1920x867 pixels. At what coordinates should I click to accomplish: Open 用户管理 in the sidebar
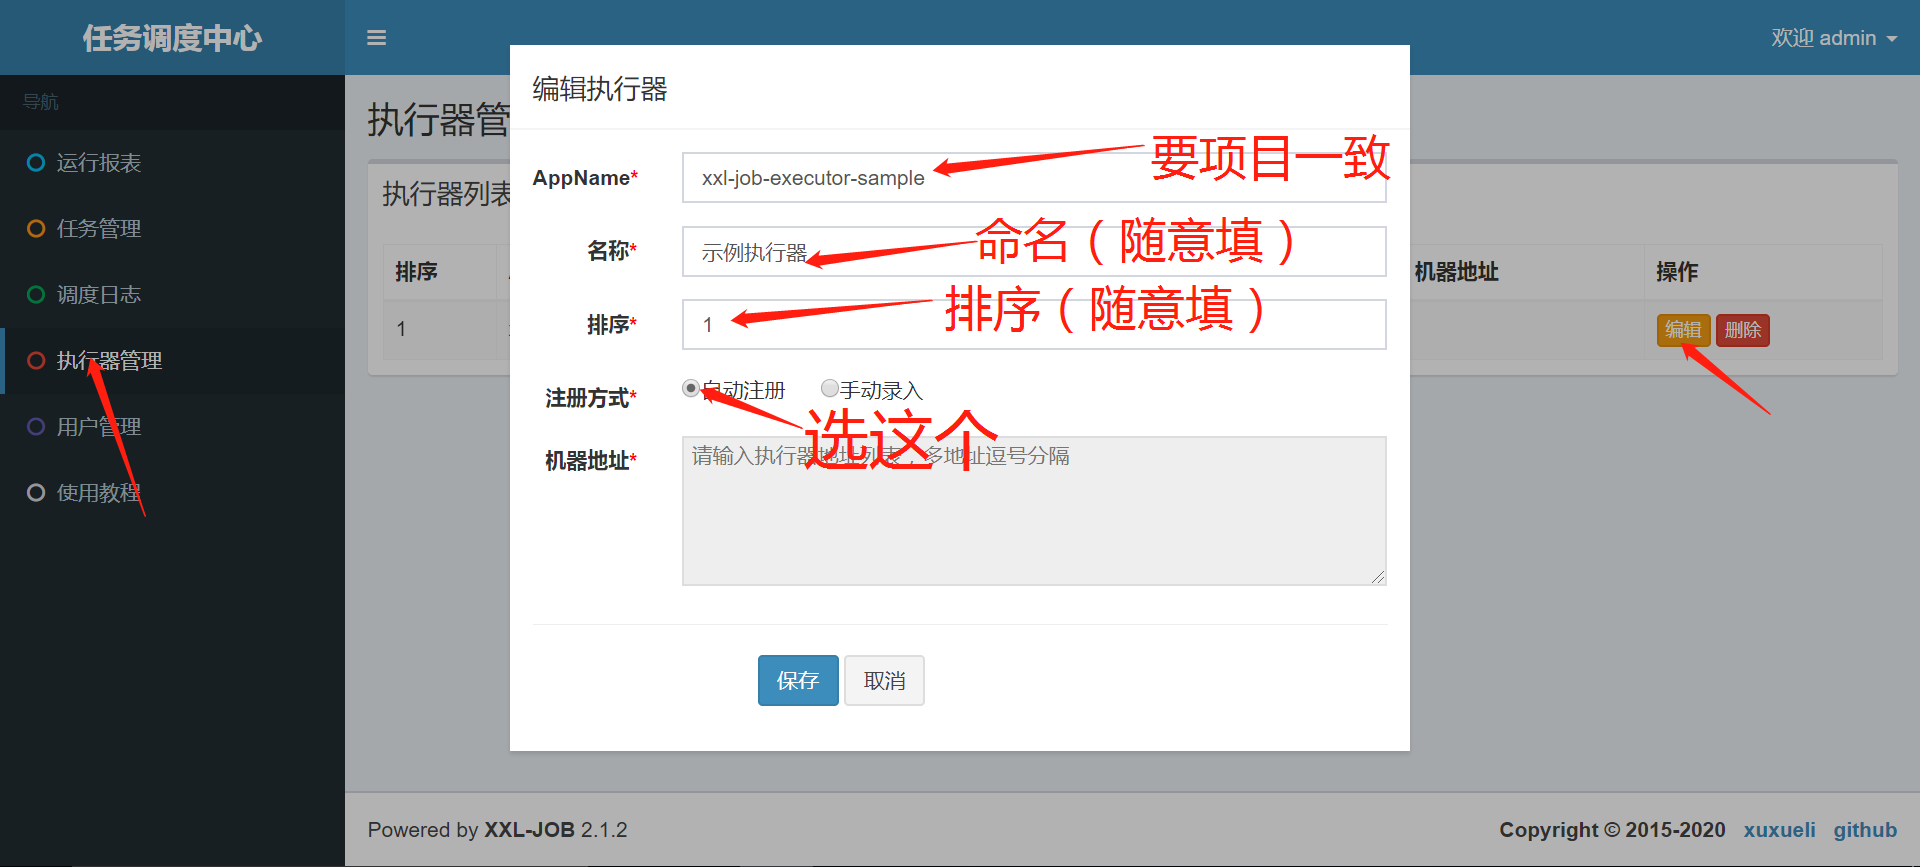point(99,426)
